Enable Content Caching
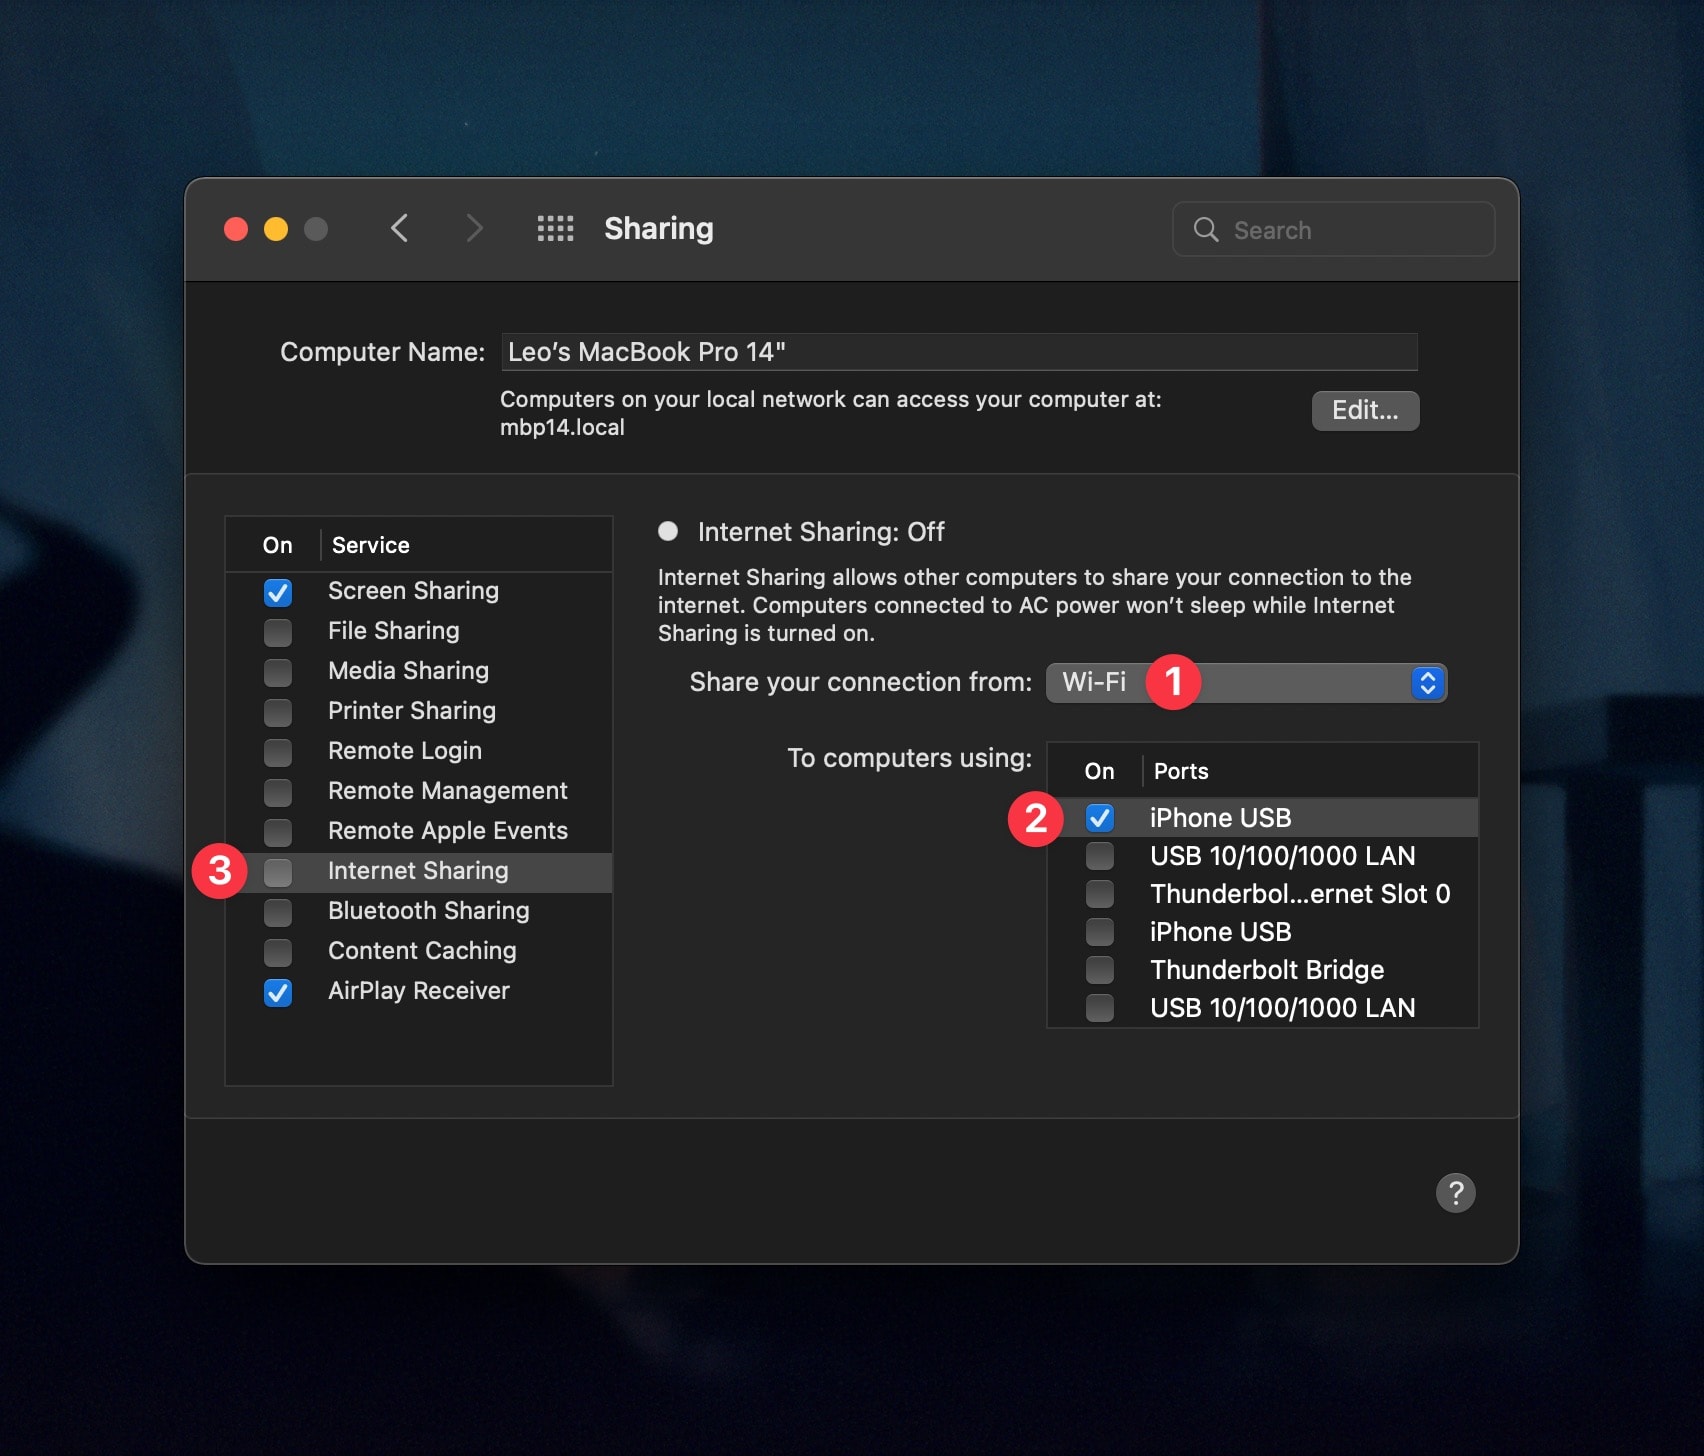Viewport: 1704px width, 1456px height. (277, 952)
